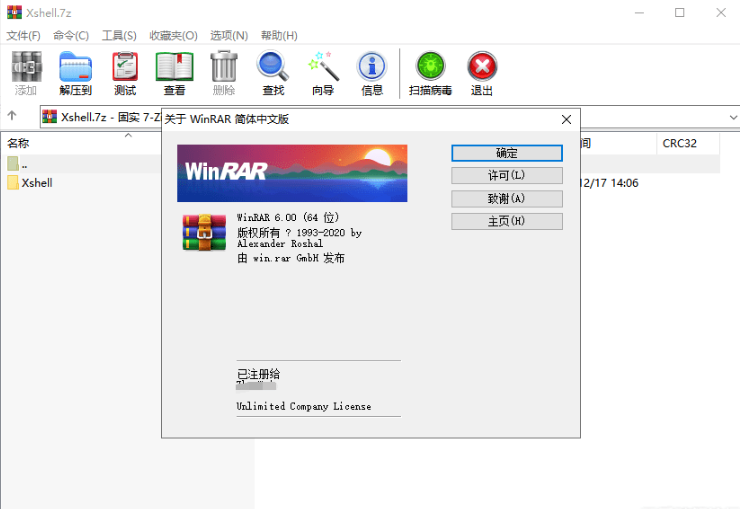The image size is (740, 509).
Task: Click '由 win.rar GmbH 发布' text
Action: (x=291, y=258)
